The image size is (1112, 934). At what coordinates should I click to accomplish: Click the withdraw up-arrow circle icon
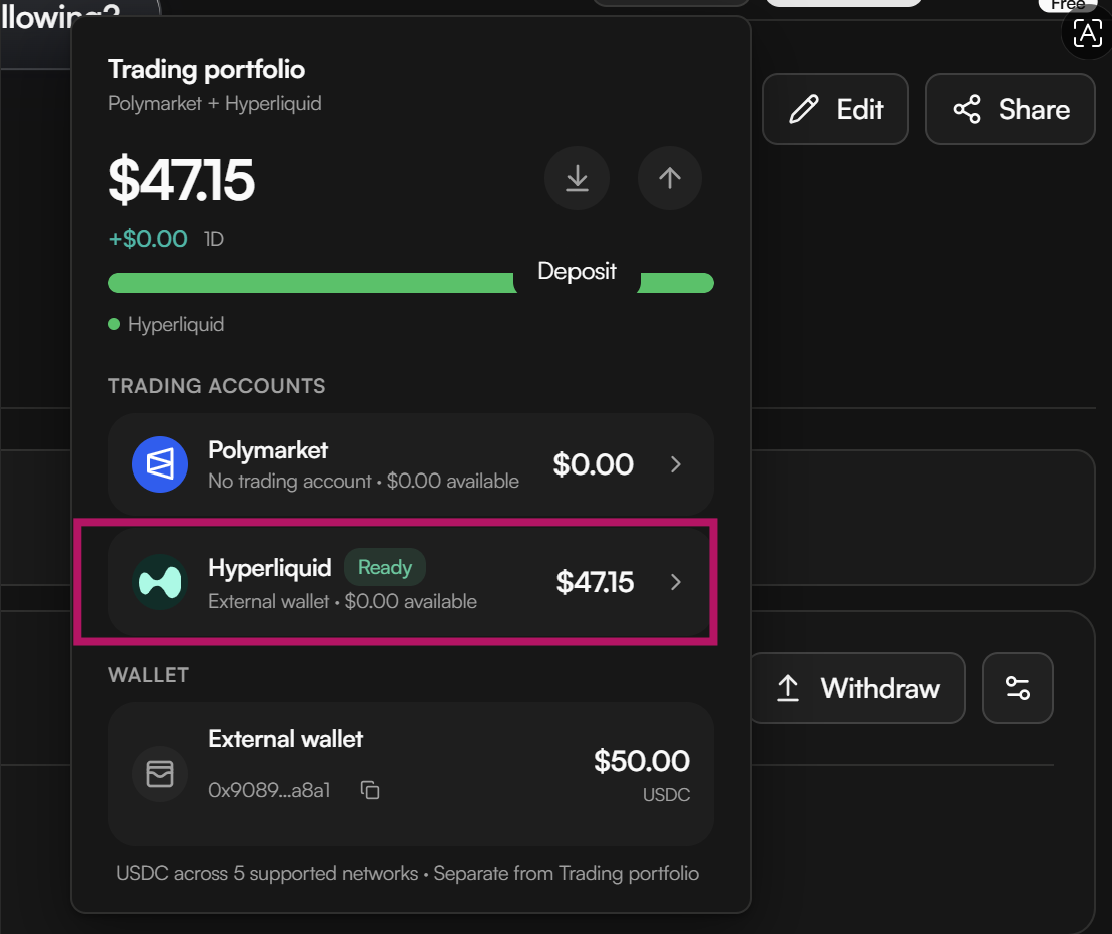point(669,178)
